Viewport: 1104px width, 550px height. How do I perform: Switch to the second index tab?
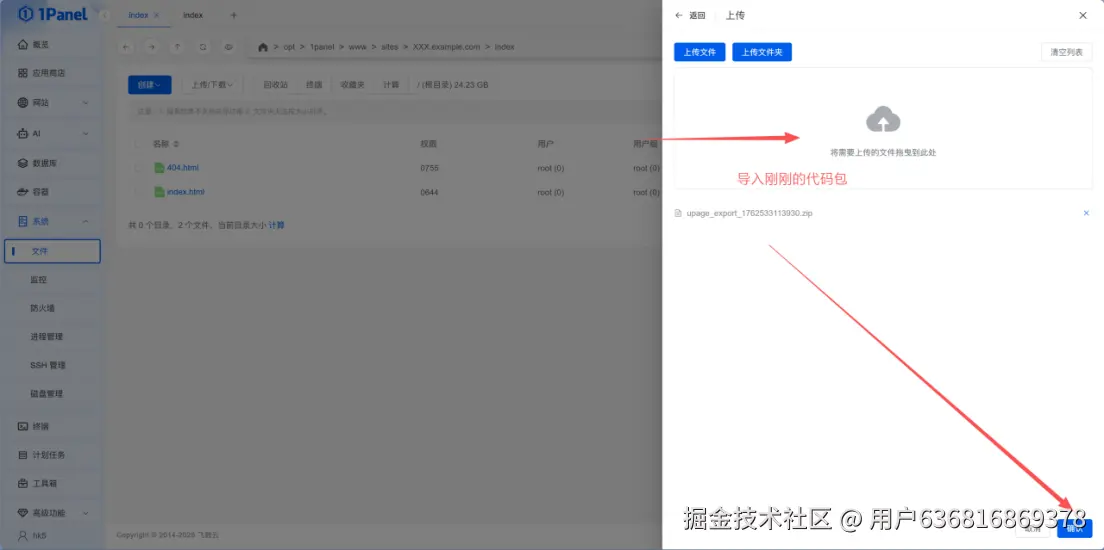(193, 15)
